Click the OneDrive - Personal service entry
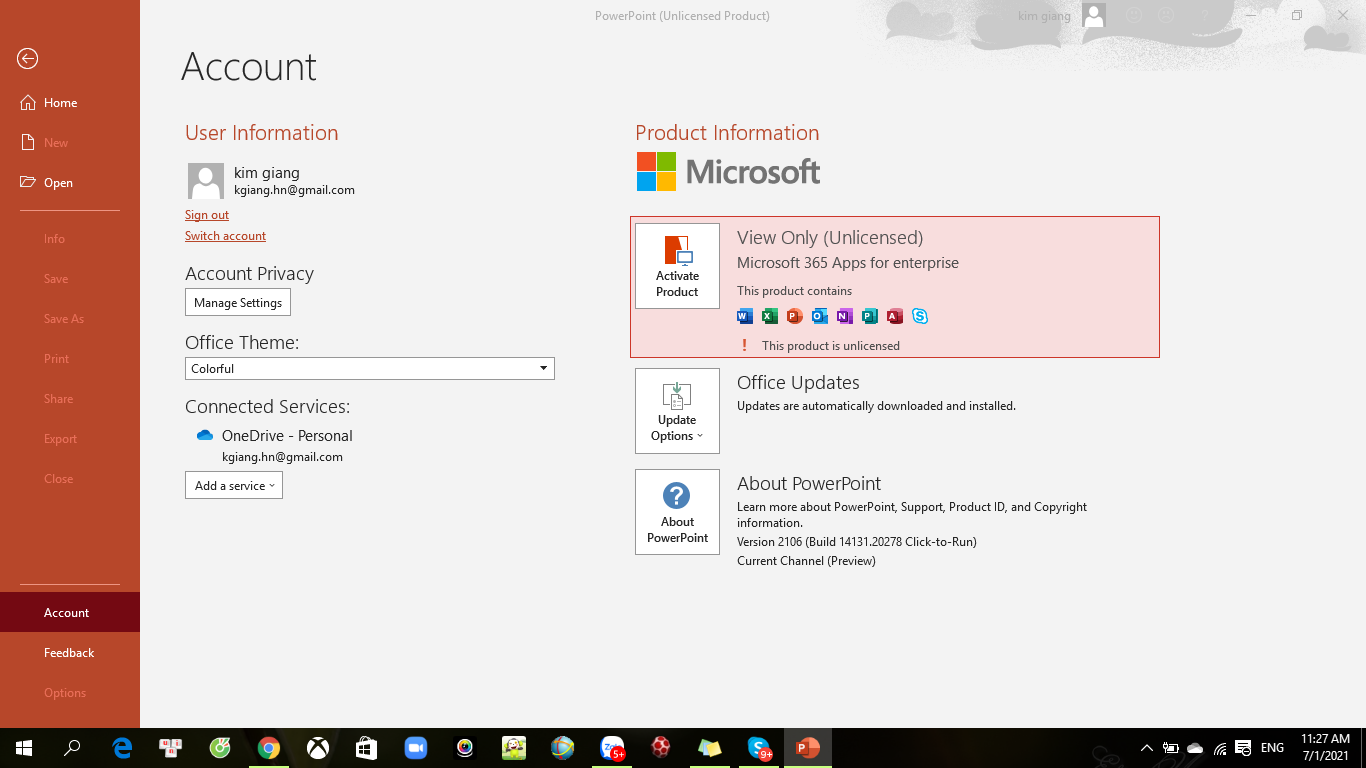This screenshot has width=1366, height=768. (287, 436)
